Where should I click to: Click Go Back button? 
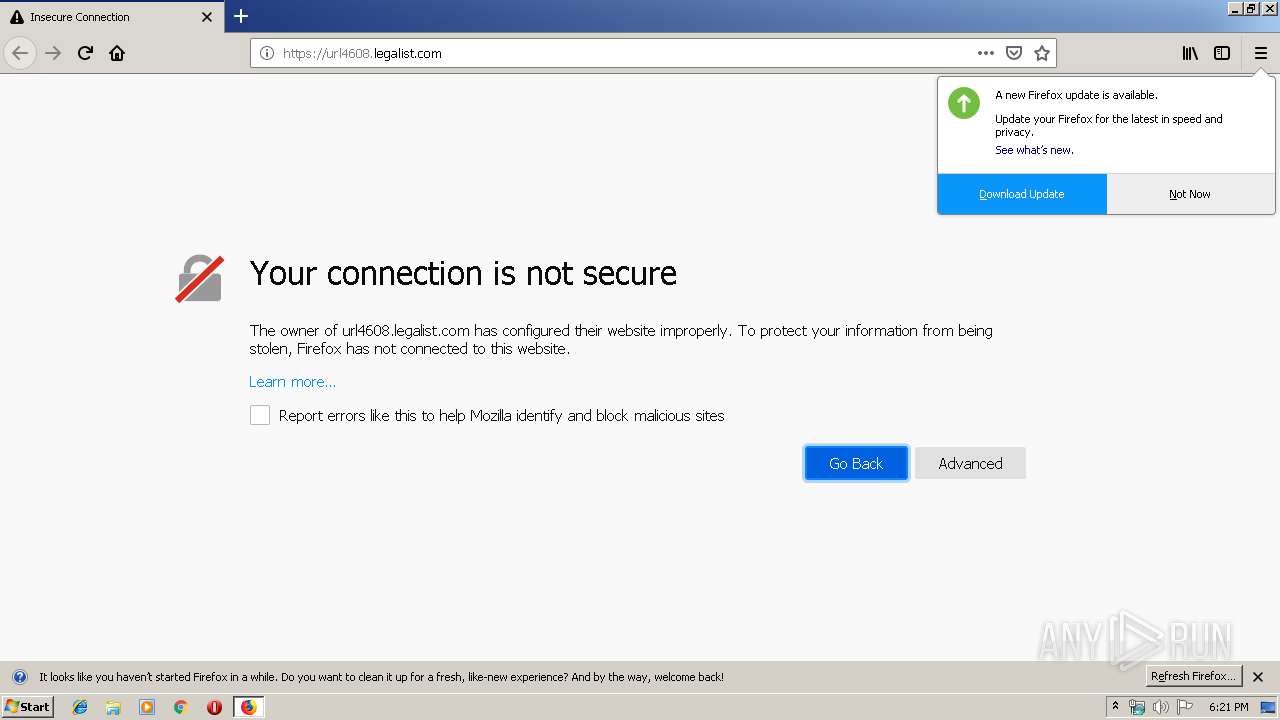coord(856,463)
